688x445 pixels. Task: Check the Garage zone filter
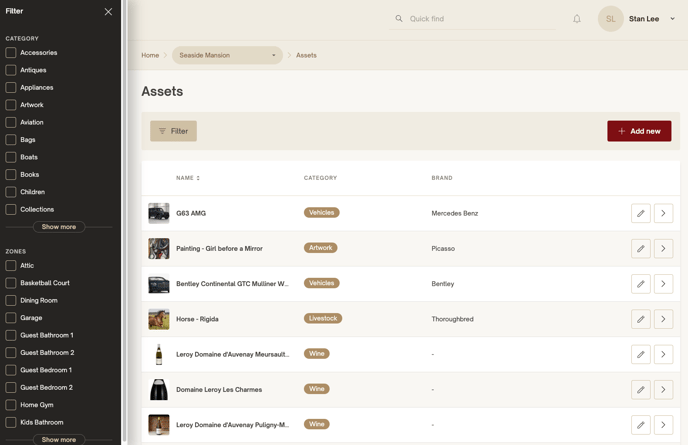11,318
